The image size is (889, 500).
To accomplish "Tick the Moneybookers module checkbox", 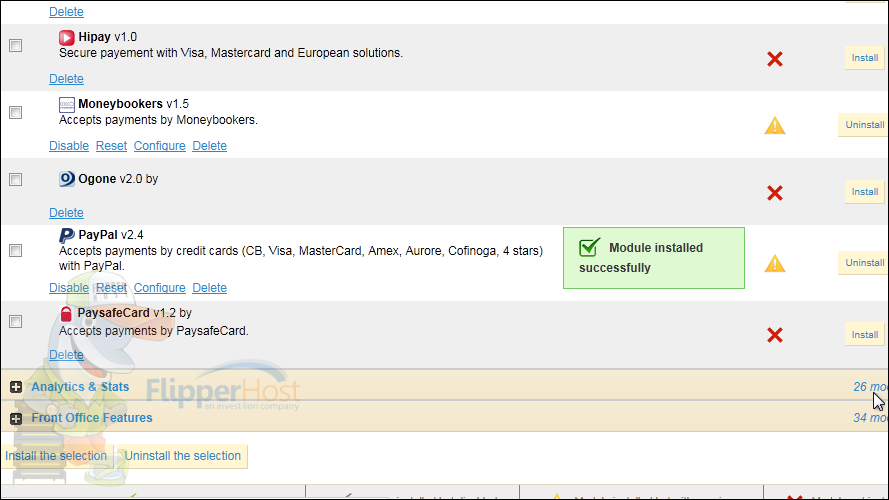I will pos(16,112).
